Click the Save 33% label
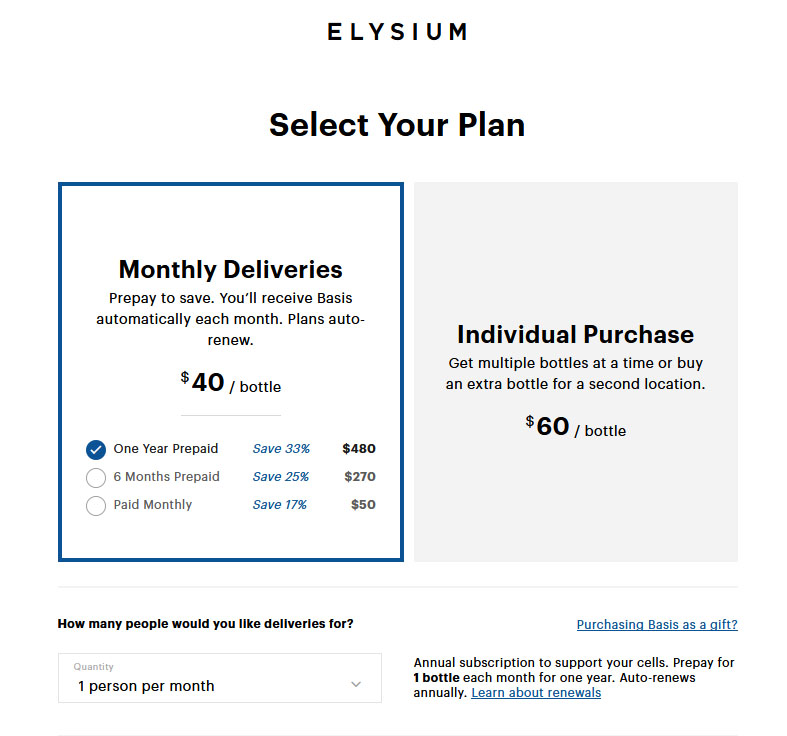The image size is (787, 736). point(281,449)
